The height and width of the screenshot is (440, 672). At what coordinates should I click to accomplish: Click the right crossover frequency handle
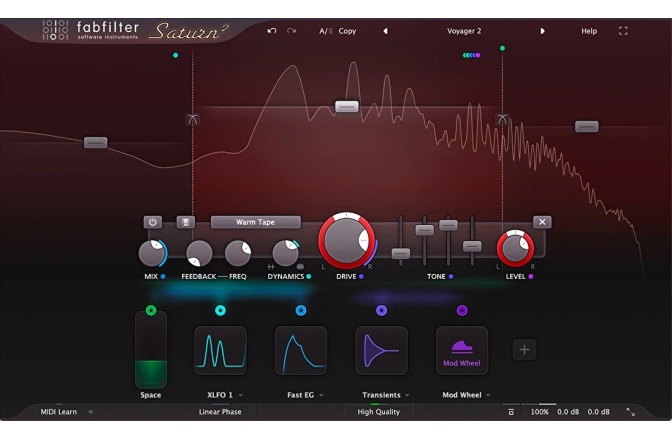[x=502, y=119]
